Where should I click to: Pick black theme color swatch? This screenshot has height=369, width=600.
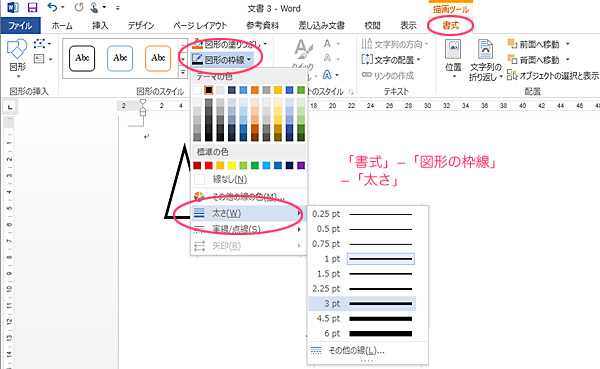(x=209, y=90)
